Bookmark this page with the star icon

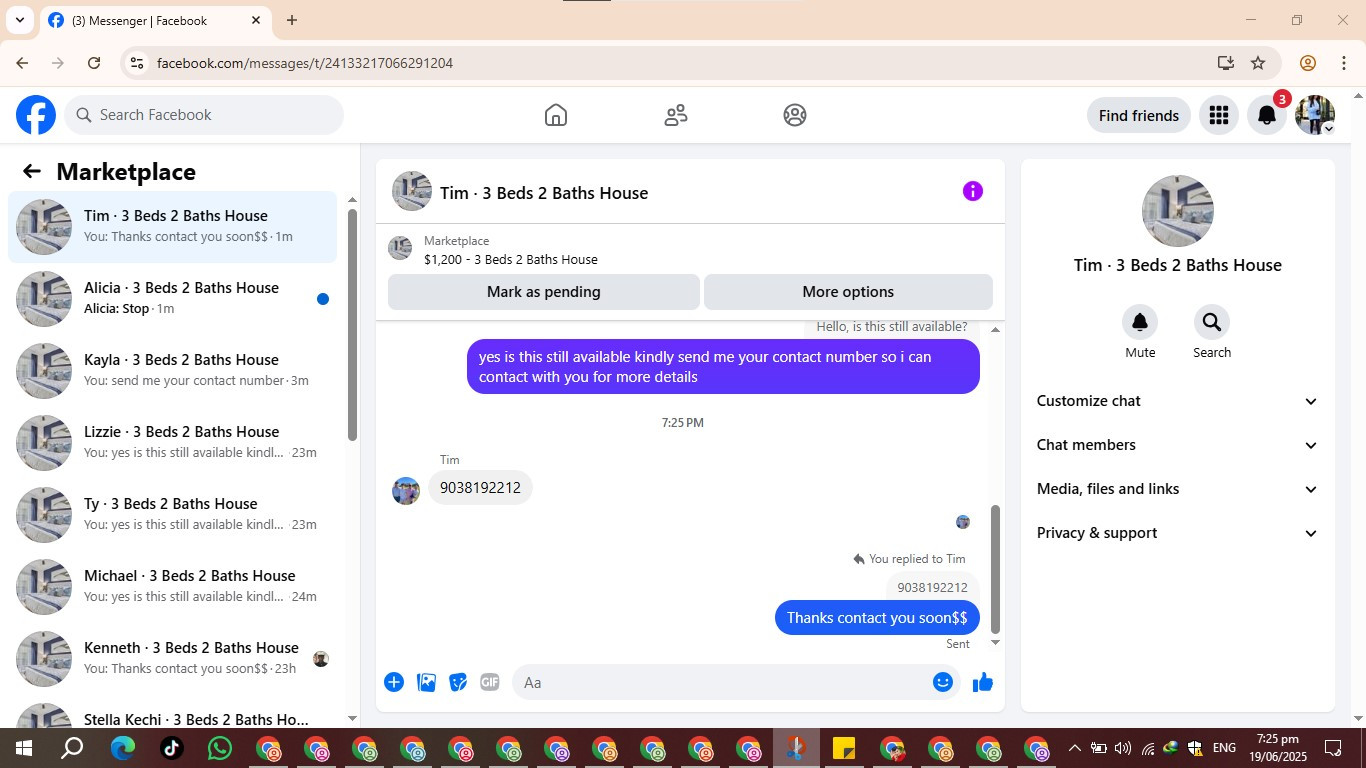[1258, 63]
